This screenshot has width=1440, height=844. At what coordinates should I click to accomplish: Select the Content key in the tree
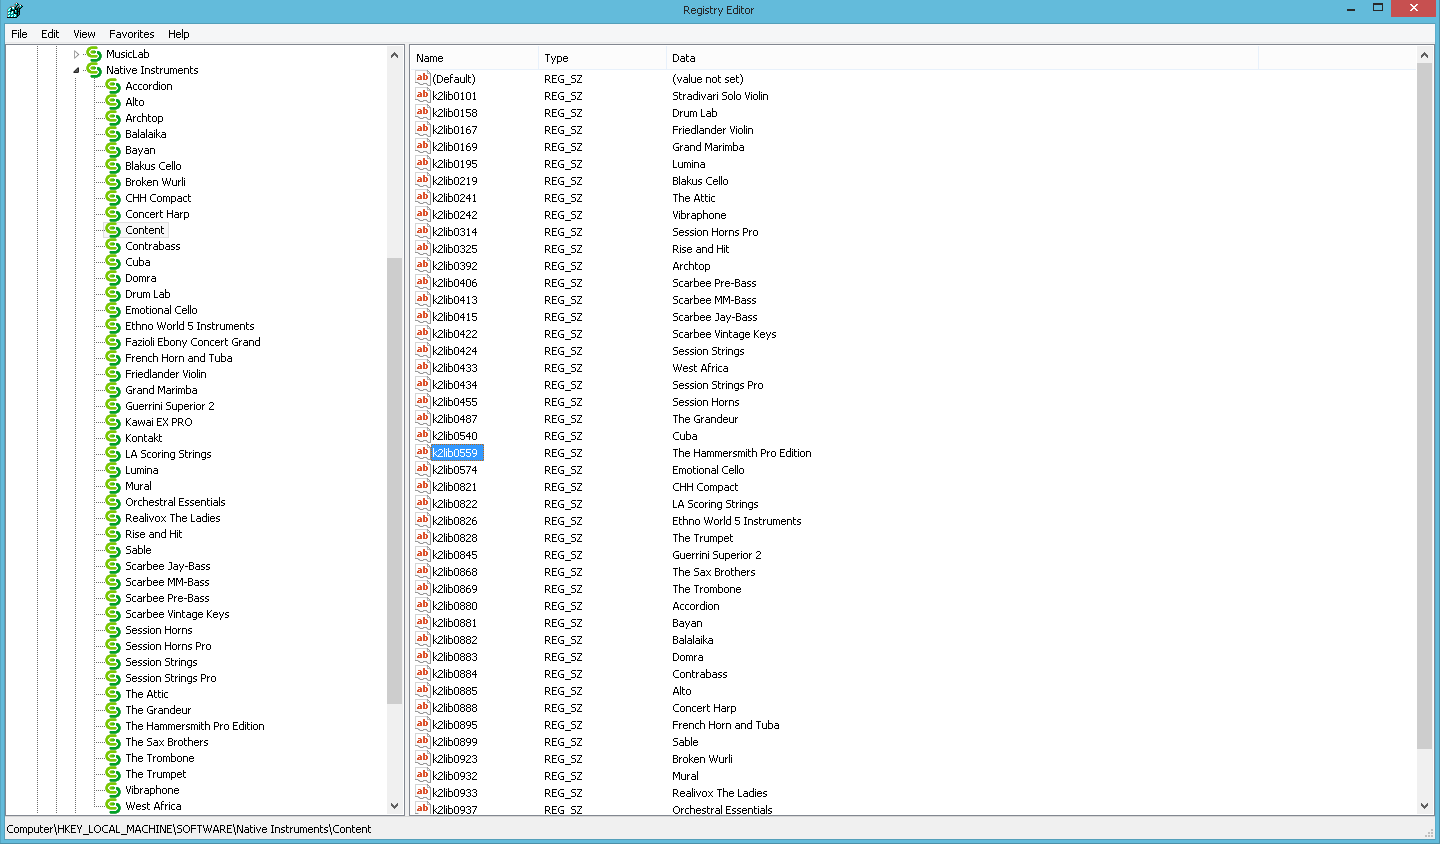[145, 230]
